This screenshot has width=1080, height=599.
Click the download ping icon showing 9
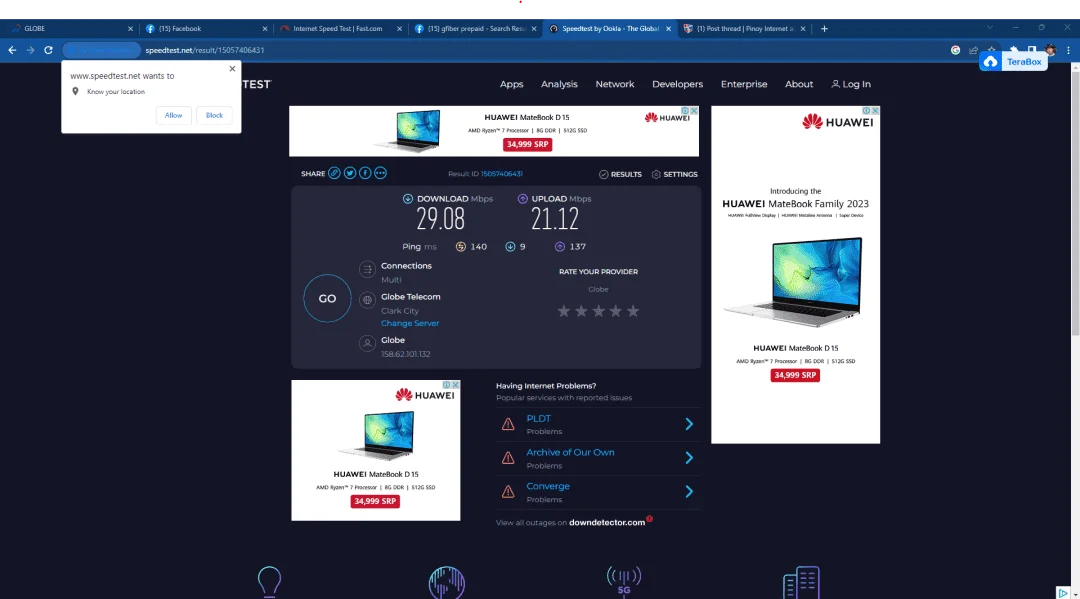[x=510, y=246]
